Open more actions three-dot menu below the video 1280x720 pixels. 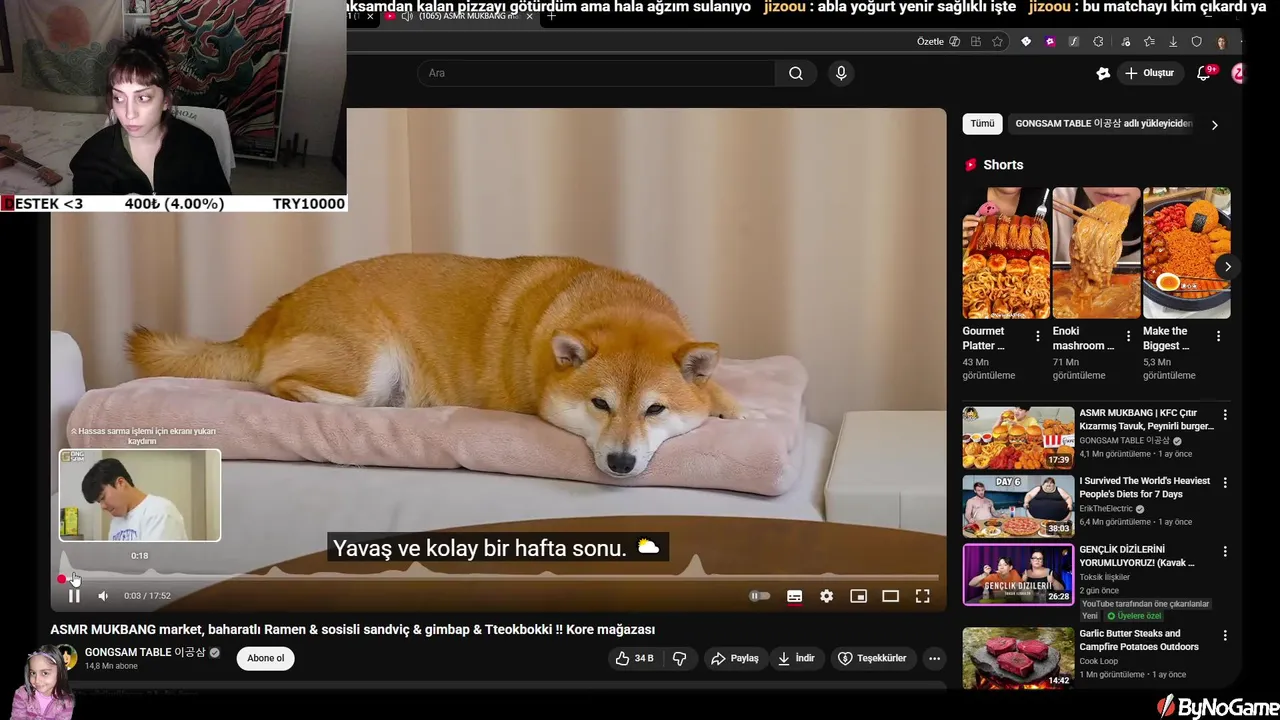click(934, 658)
